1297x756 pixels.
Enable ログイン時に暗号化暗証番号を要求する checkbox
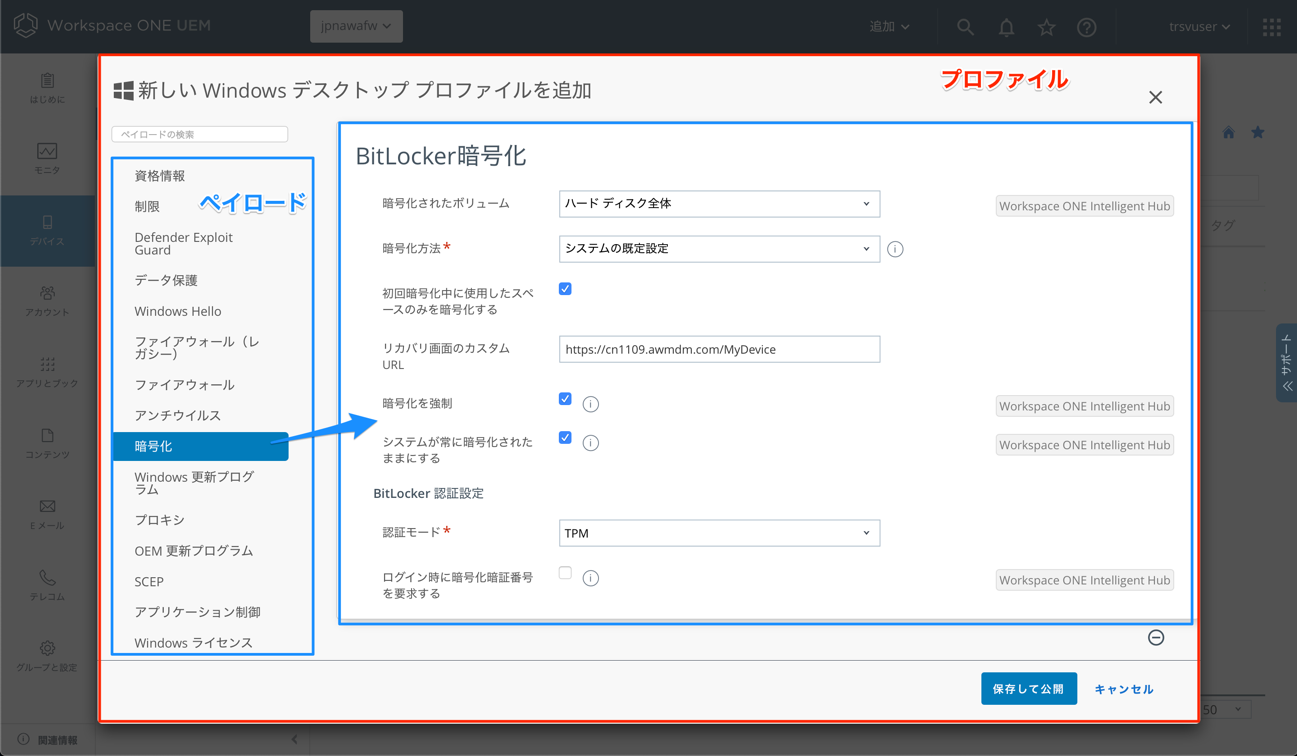(x=565, y=573)
